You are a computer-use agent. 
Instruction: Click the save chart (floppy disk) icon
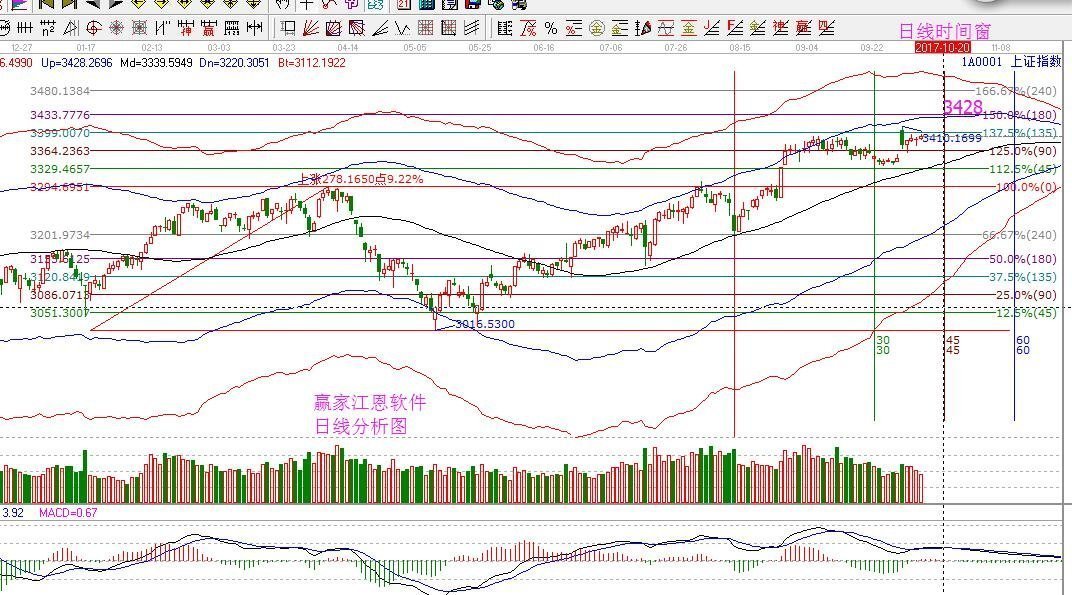pos(471,8)
